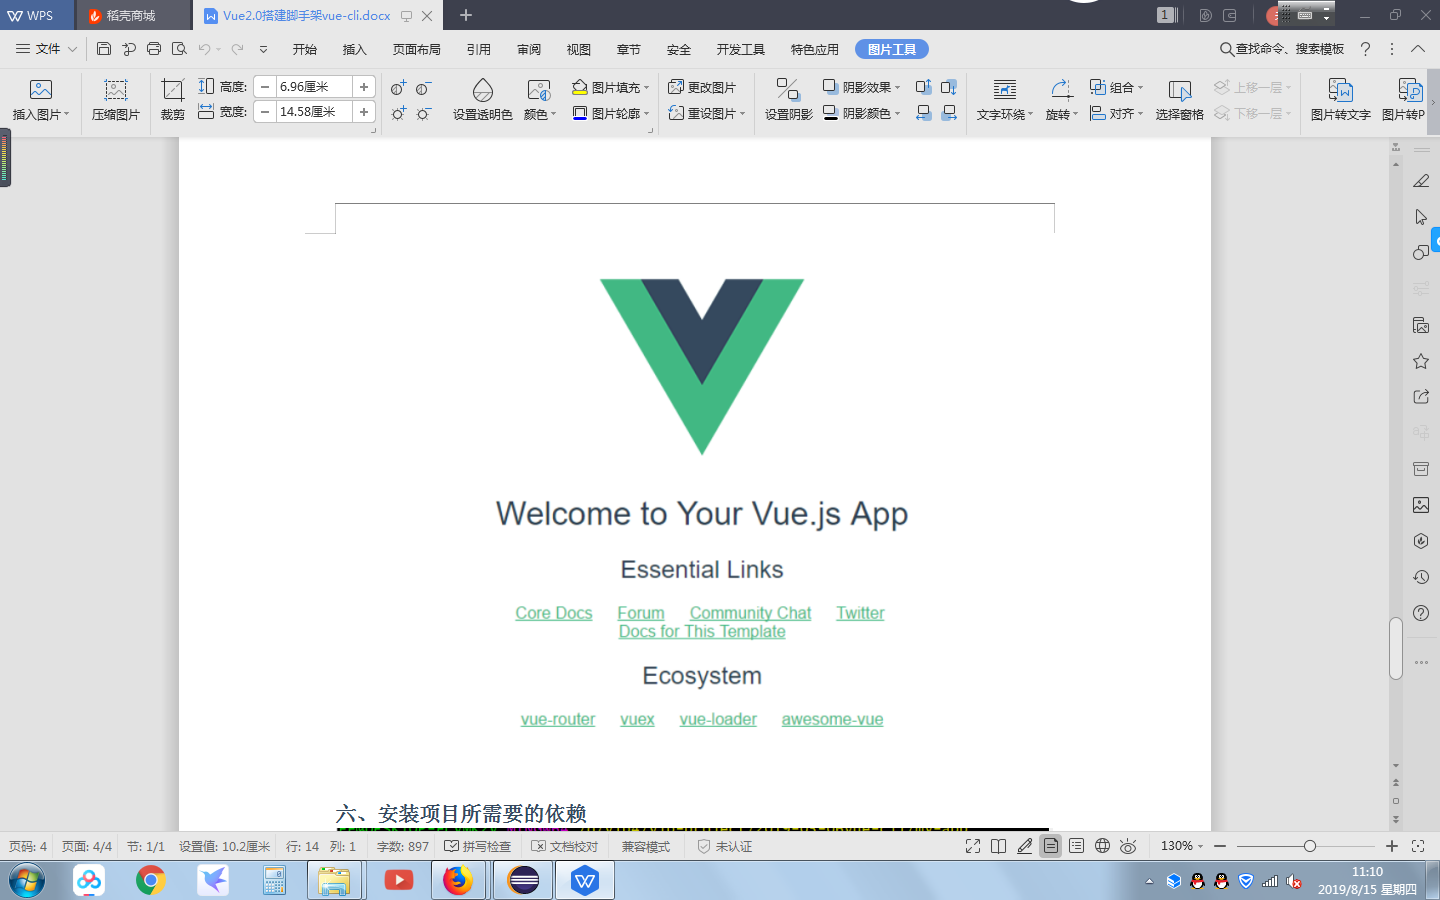Click the Print icon in the quick toolbar

[x=154, y=48]
